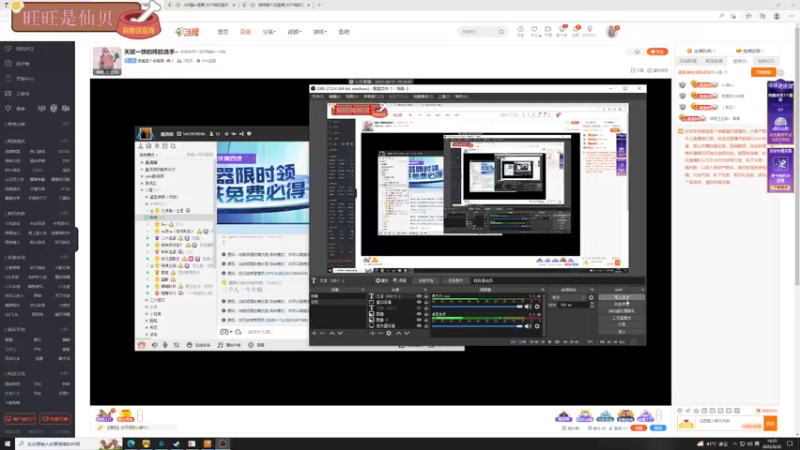Remove selected scene with OBS Scenes minus icon
The height and width of the screenshot is (450, 800).
322,333
